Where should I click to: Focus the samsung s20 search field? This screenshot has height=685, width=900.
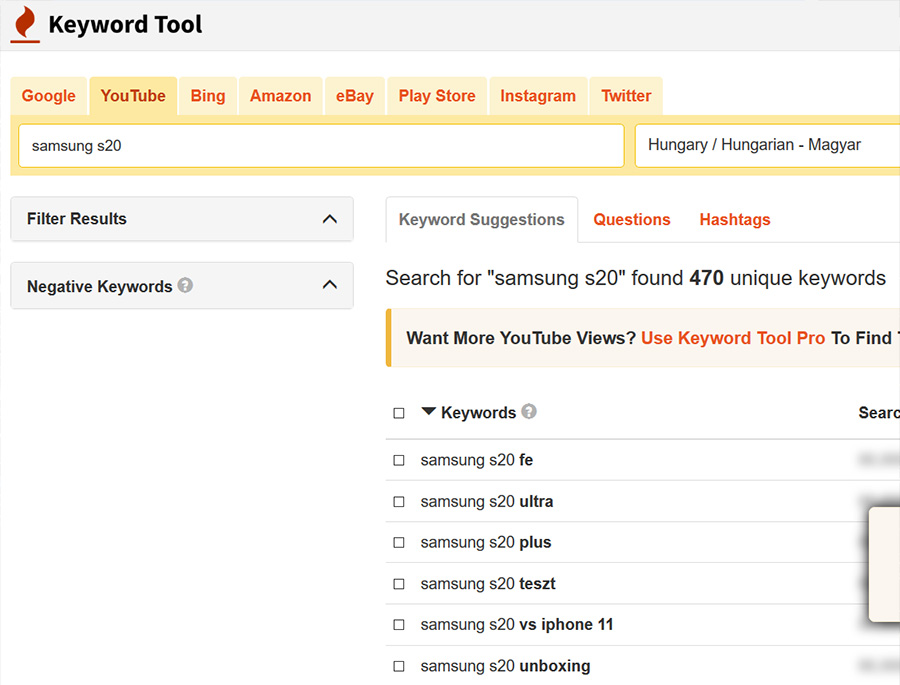click(321, 146)
